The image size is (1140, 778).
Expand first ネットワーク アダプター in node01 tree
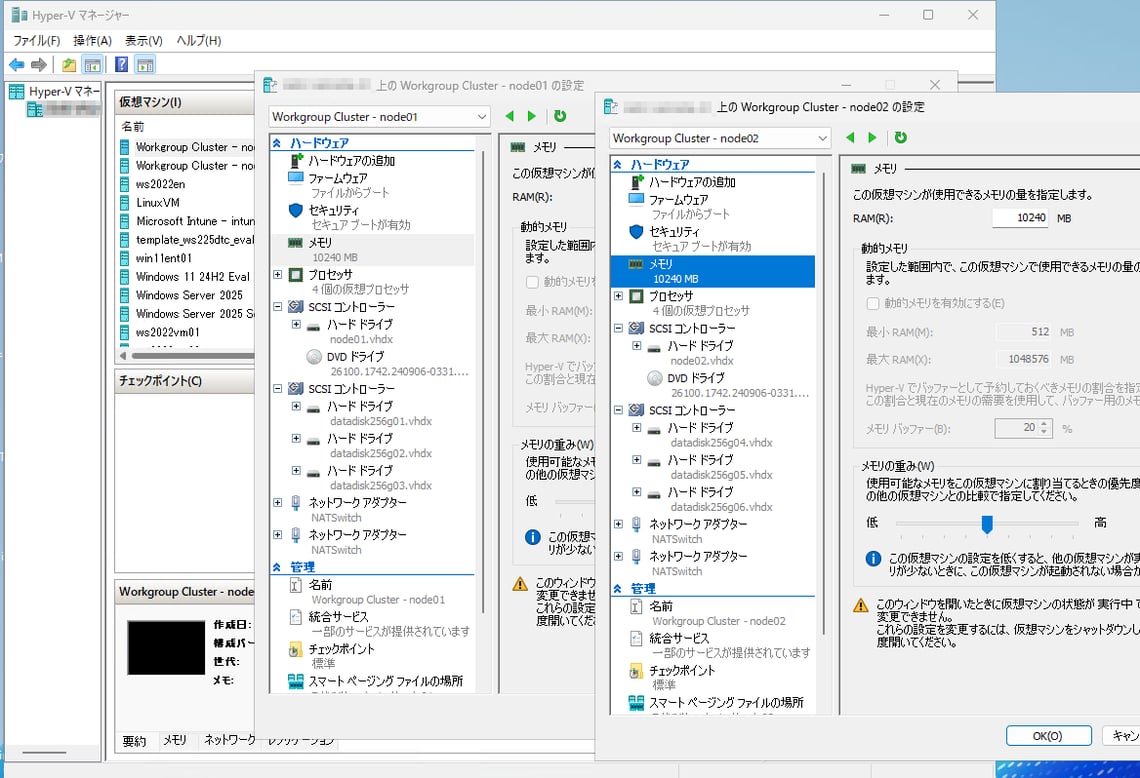(277, 502)
